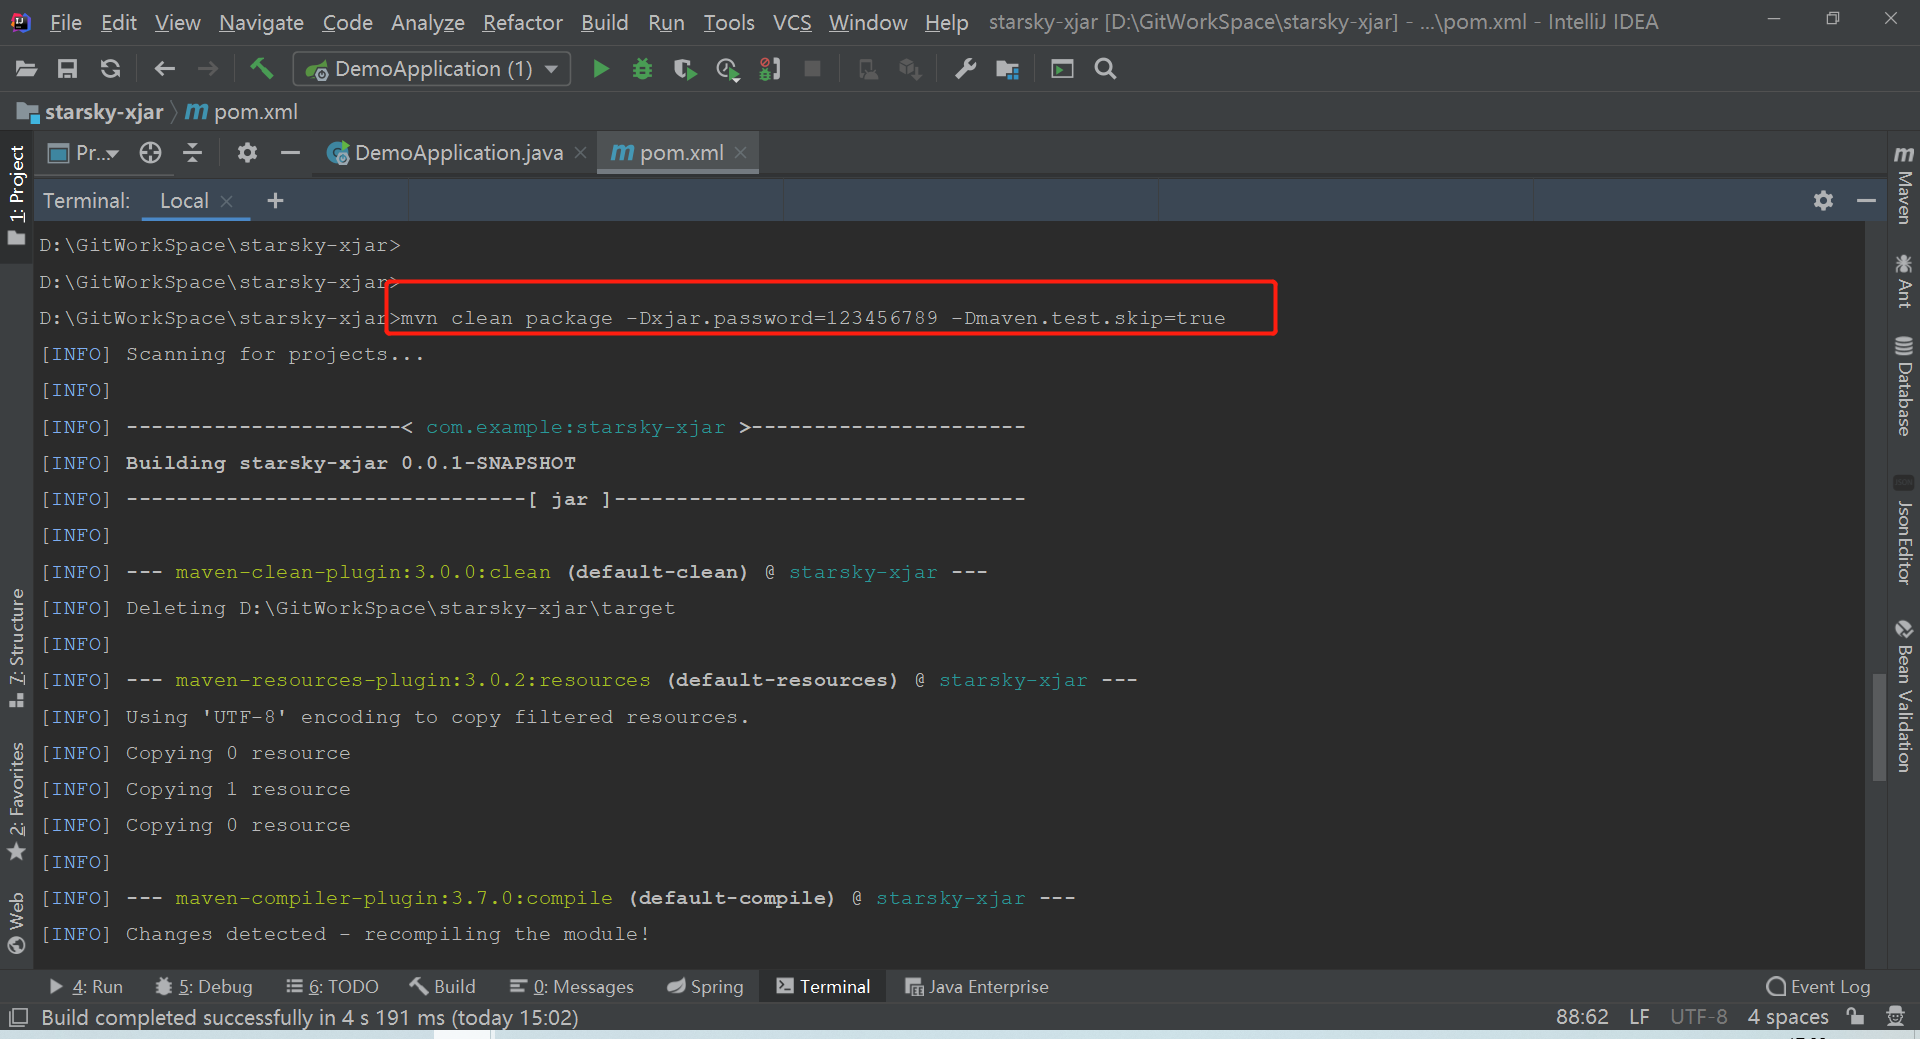Hide the Project panel with the minus icon

click(x=290, y=152)
